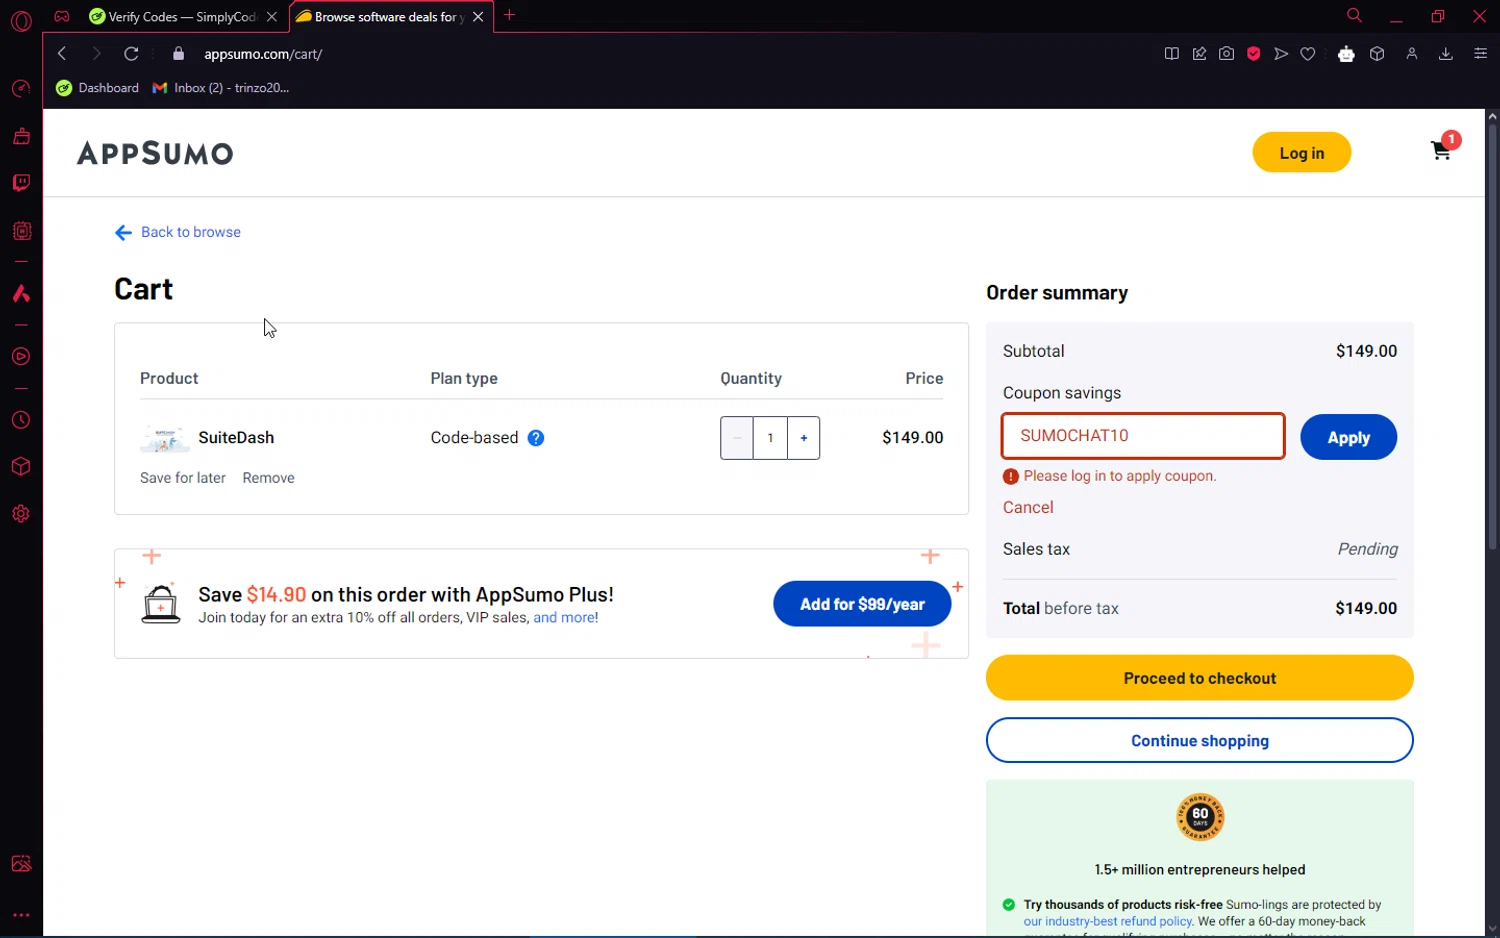The image size is (1500, 938).
Task: Open the sidebar settings gear icon
Action: (21, 514)
